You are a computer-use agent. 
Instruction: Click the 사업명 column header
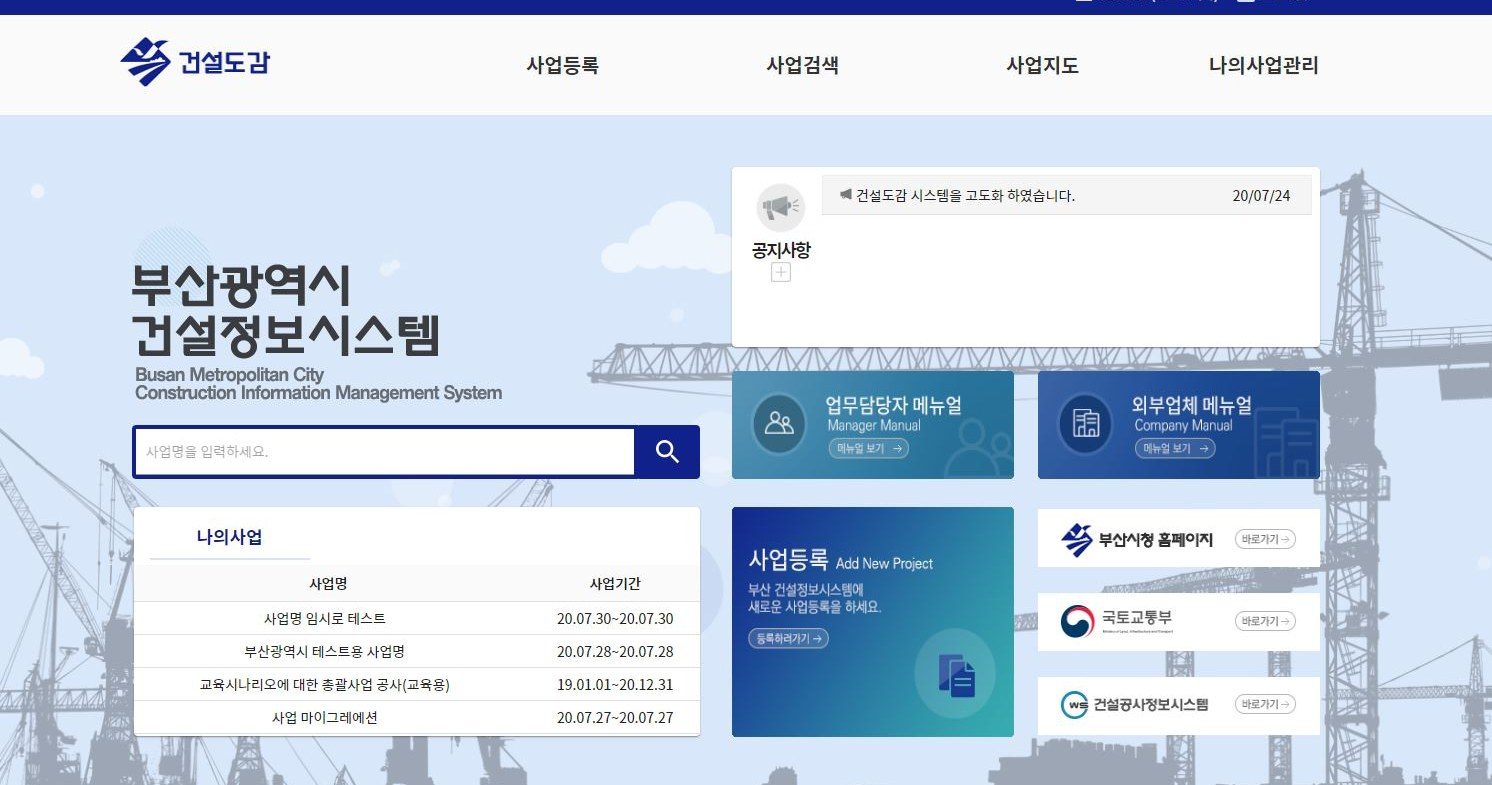click(328, 584)
